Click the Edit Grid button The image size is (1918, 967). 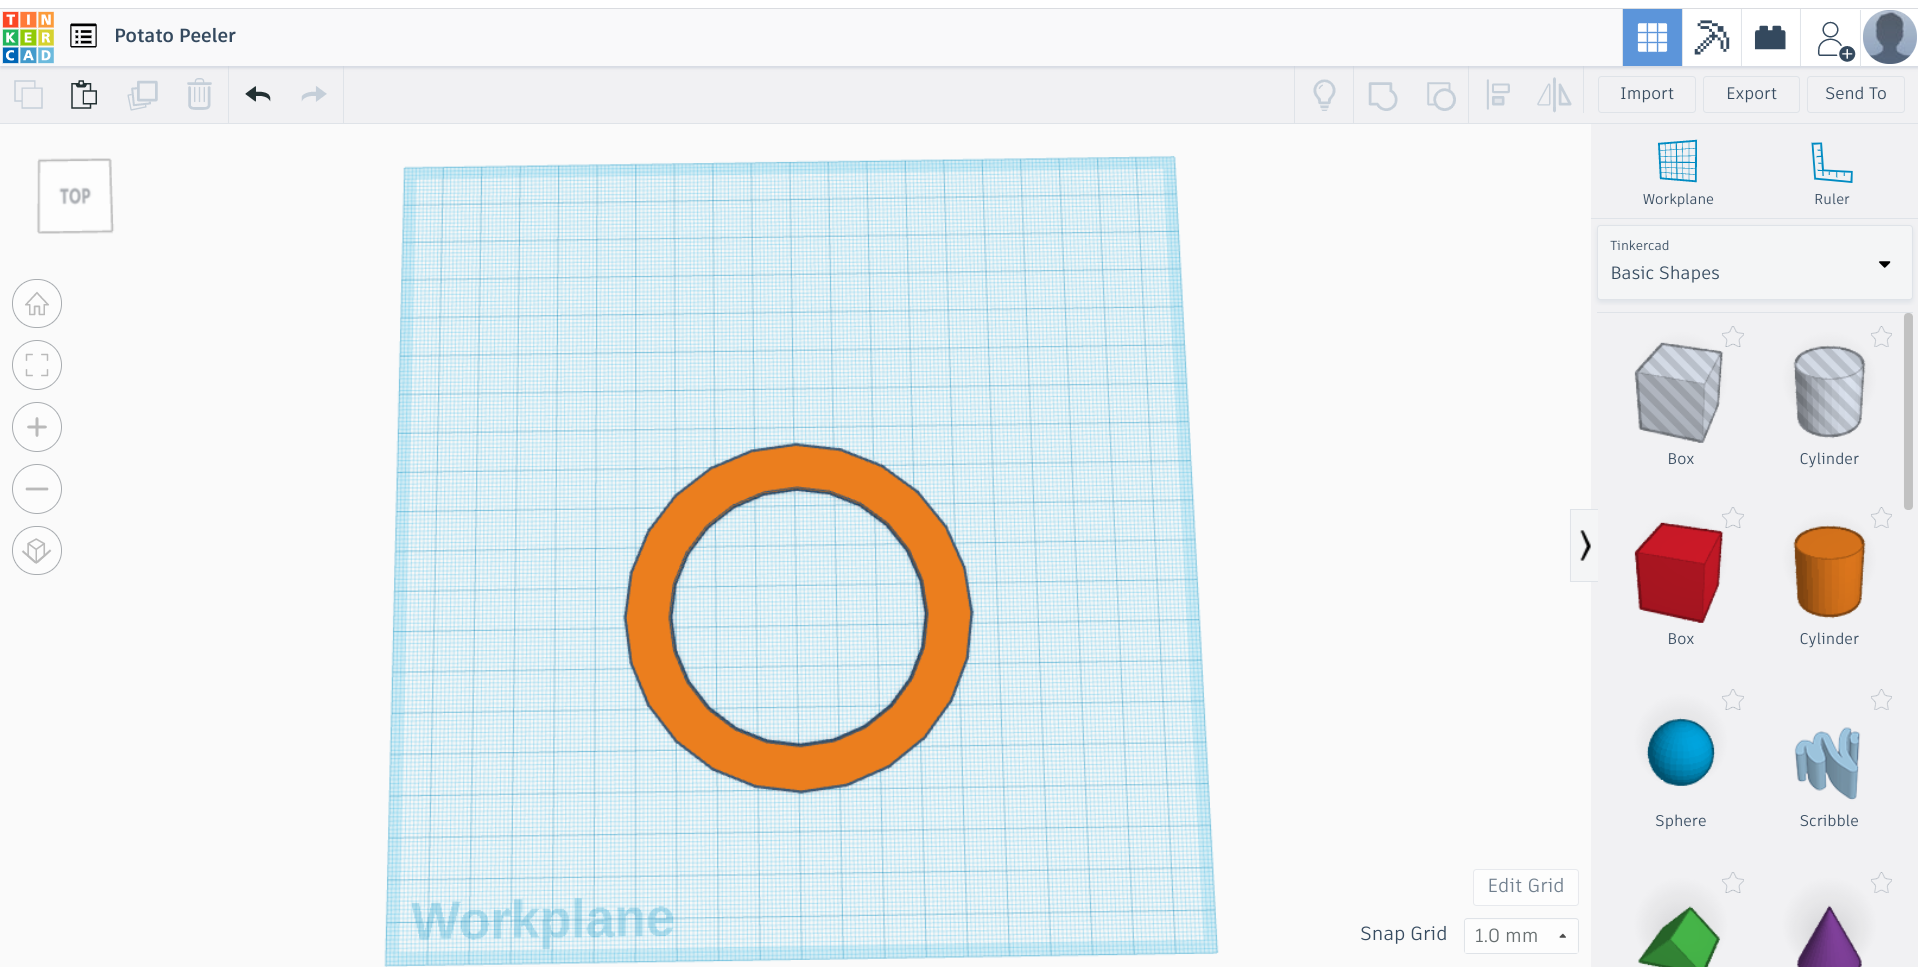(1525, 886)
